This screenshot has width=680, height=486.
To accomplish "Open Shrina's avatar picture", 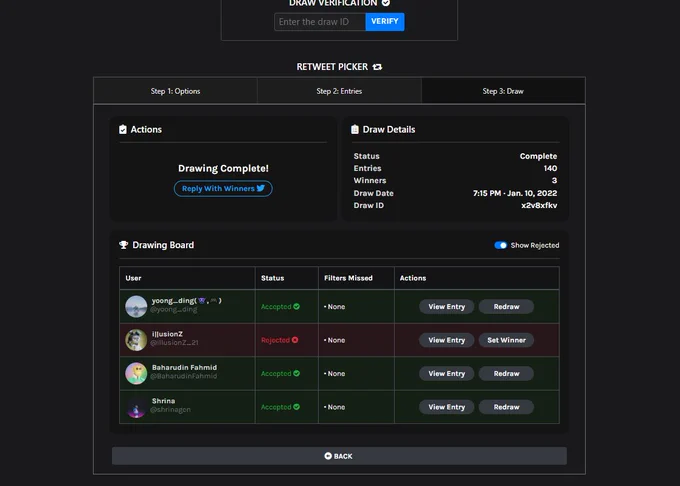I will tap(136, 407).
